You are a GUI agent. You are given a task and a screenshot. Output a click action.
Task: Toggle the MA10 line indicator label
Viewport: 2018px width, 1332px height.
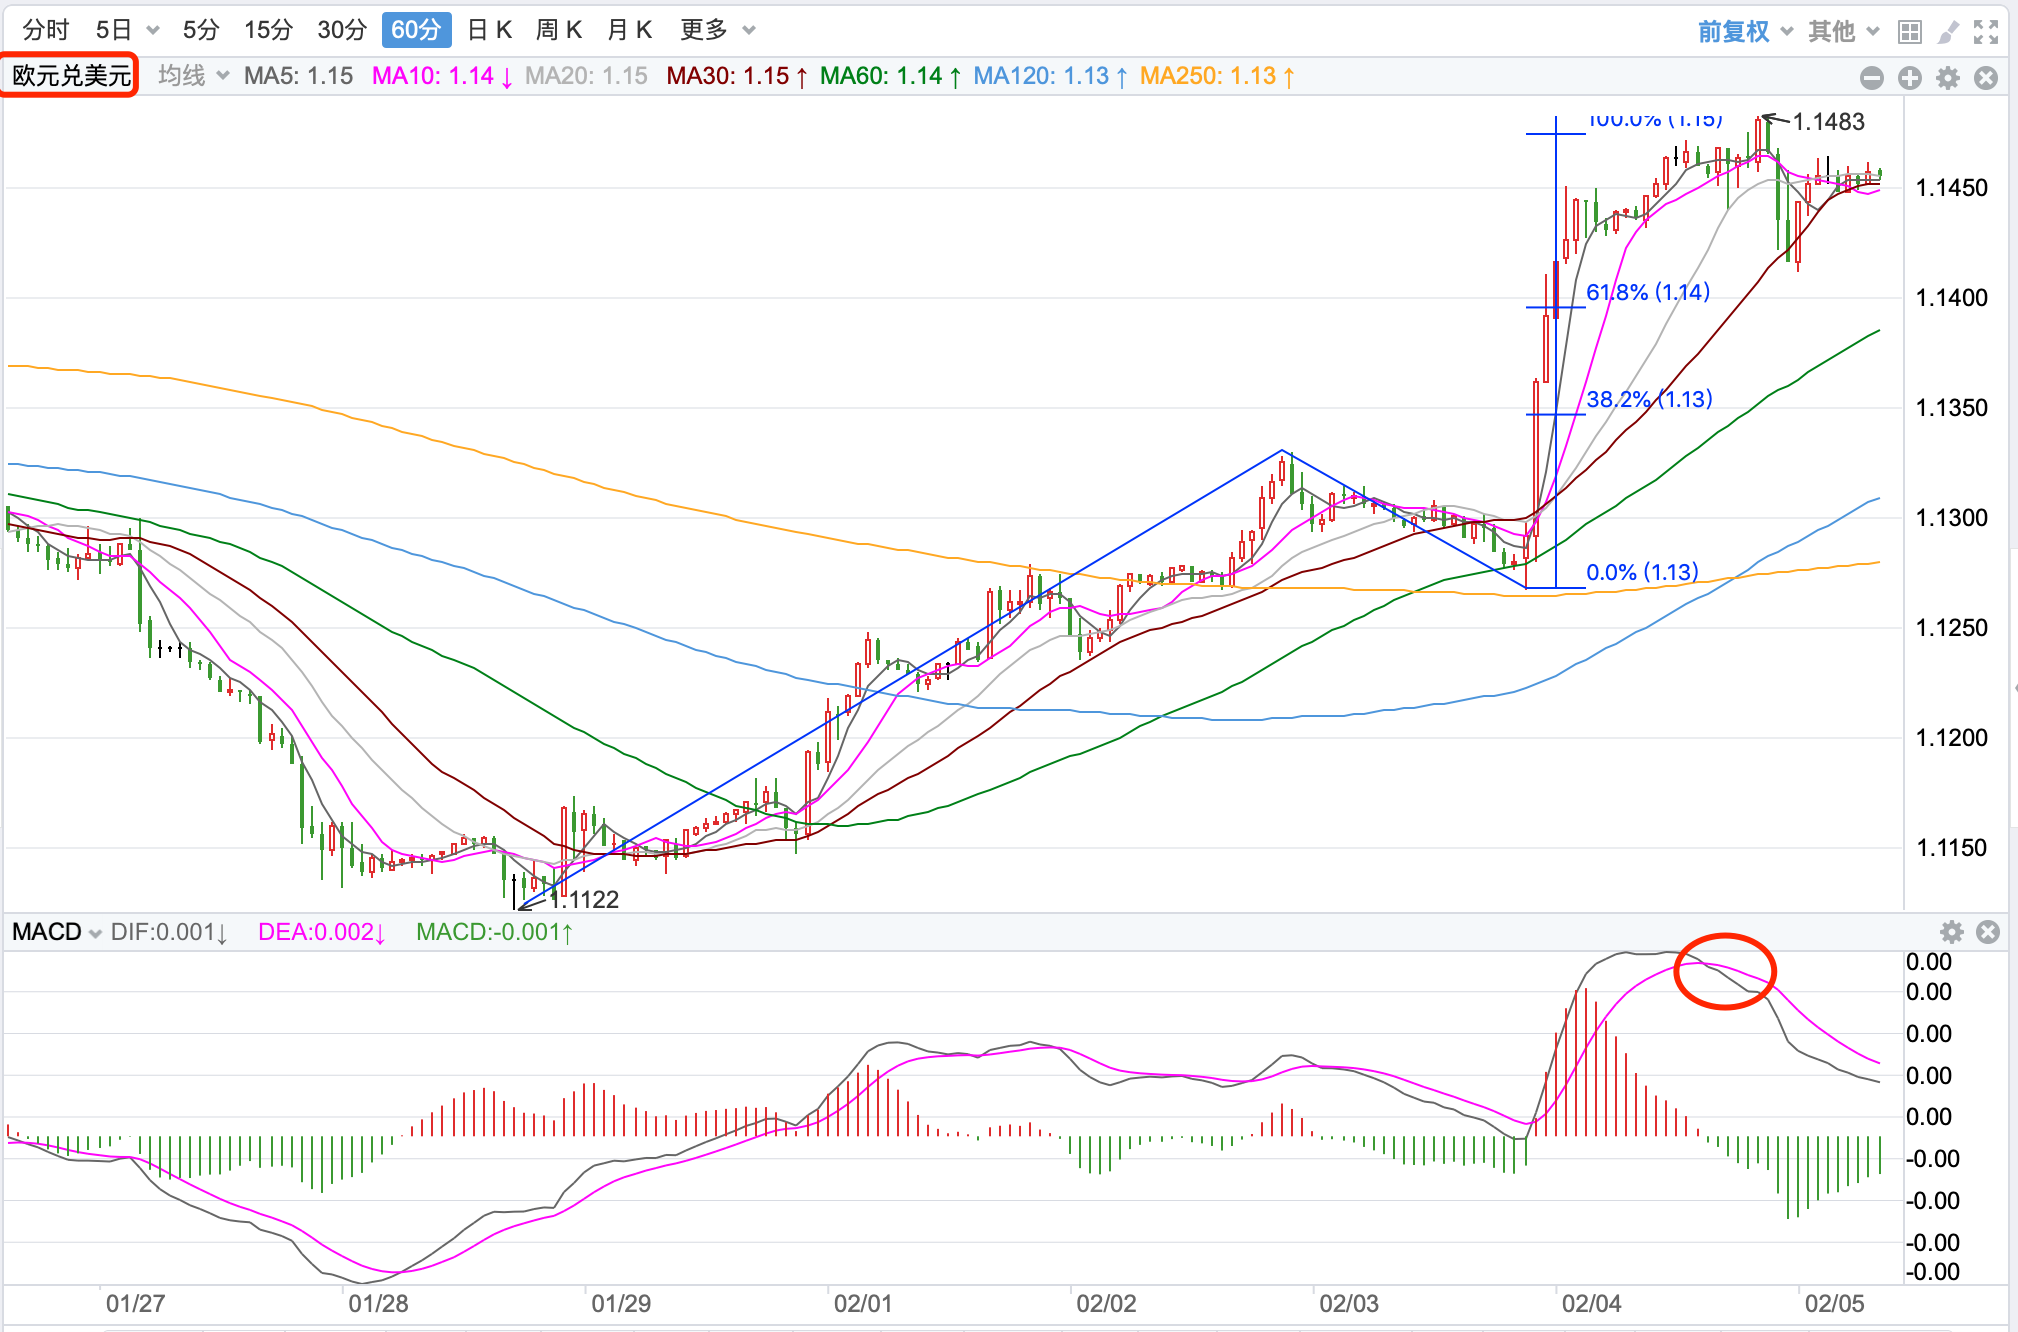441,76
